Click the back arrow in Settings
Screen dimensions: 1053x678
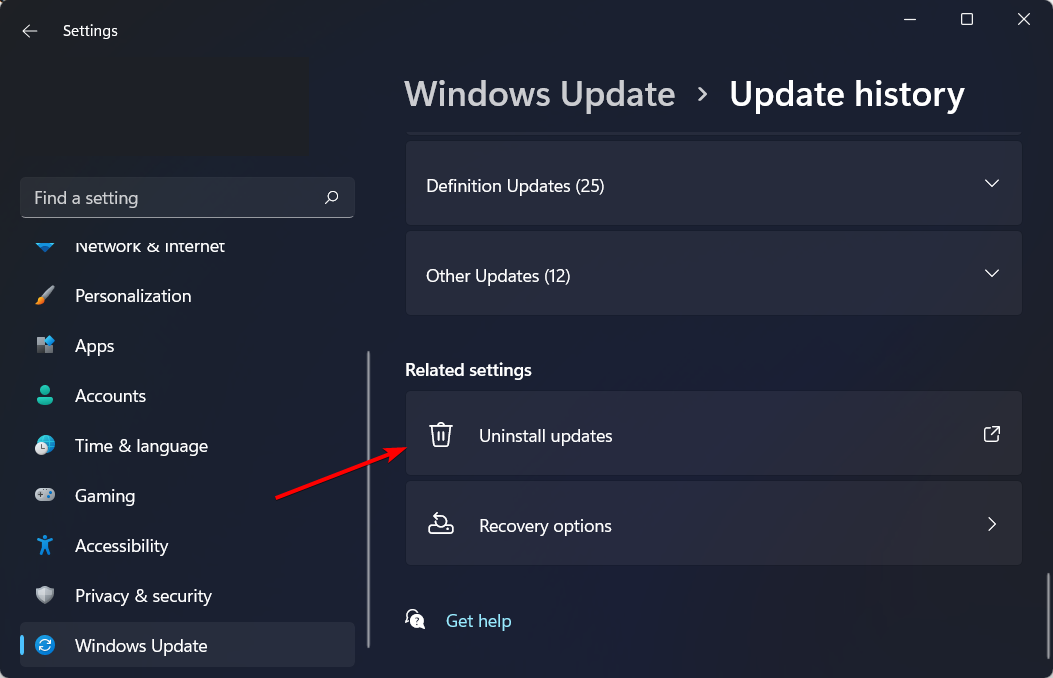coord(29,30)
